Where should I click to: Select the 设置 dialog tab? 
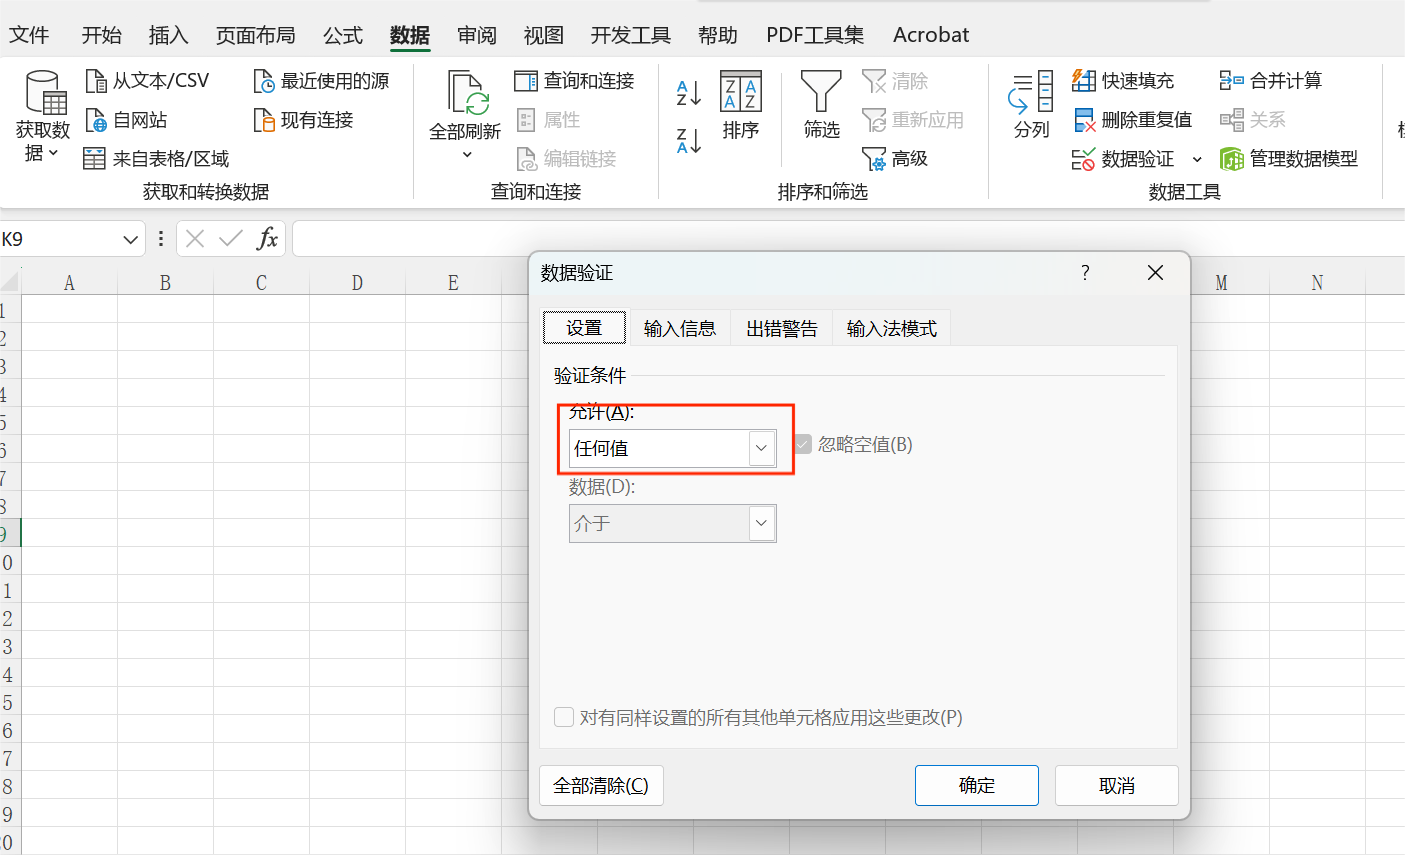tap(584, 328)
